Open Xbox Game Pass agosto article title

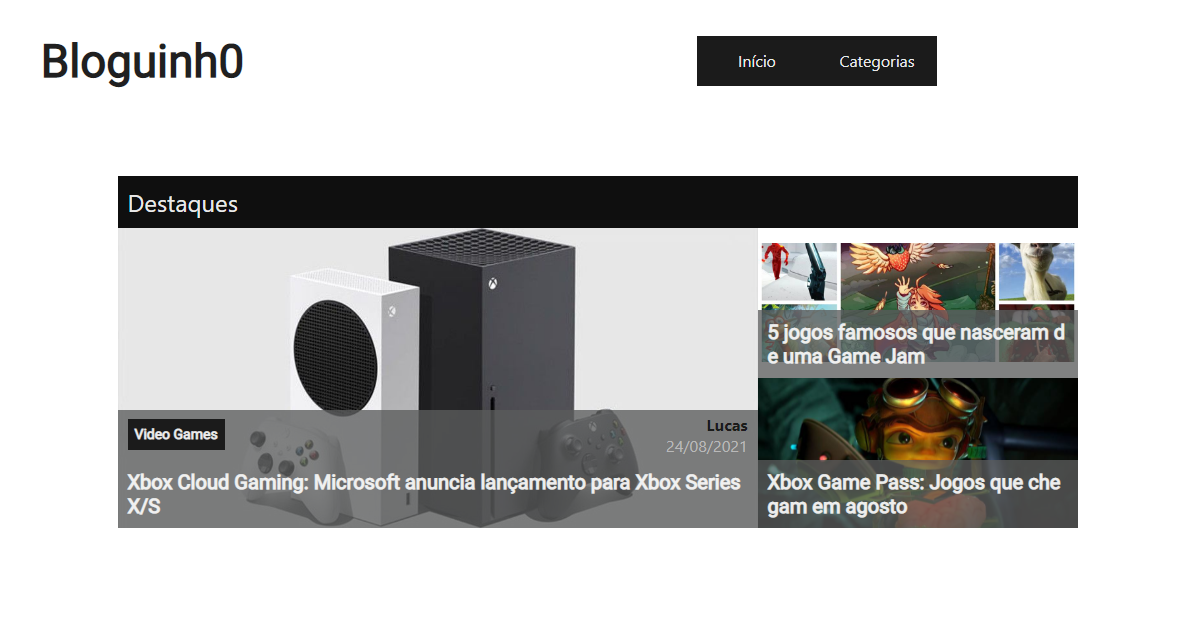click(914, 494)
